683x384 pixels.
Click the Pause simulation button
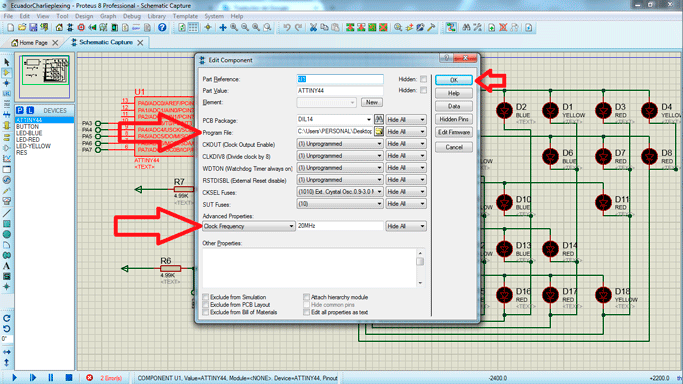(51, 377)
